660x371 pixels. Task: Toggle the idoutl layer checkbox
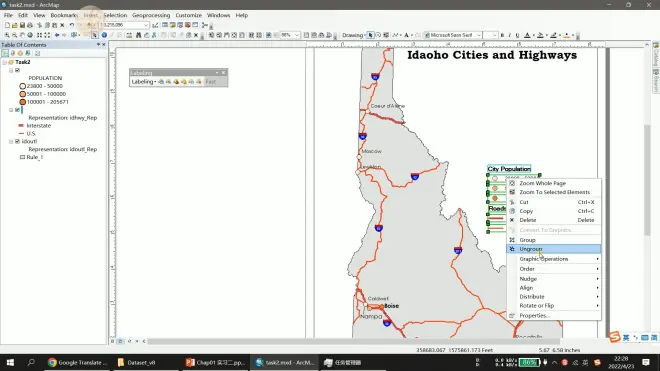[x=17, y=141]
